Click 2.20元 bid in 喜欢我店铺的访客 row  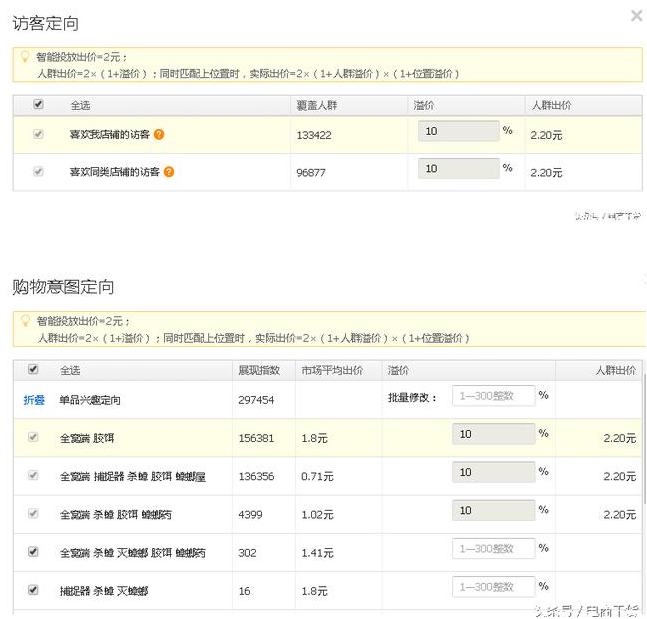546,135
